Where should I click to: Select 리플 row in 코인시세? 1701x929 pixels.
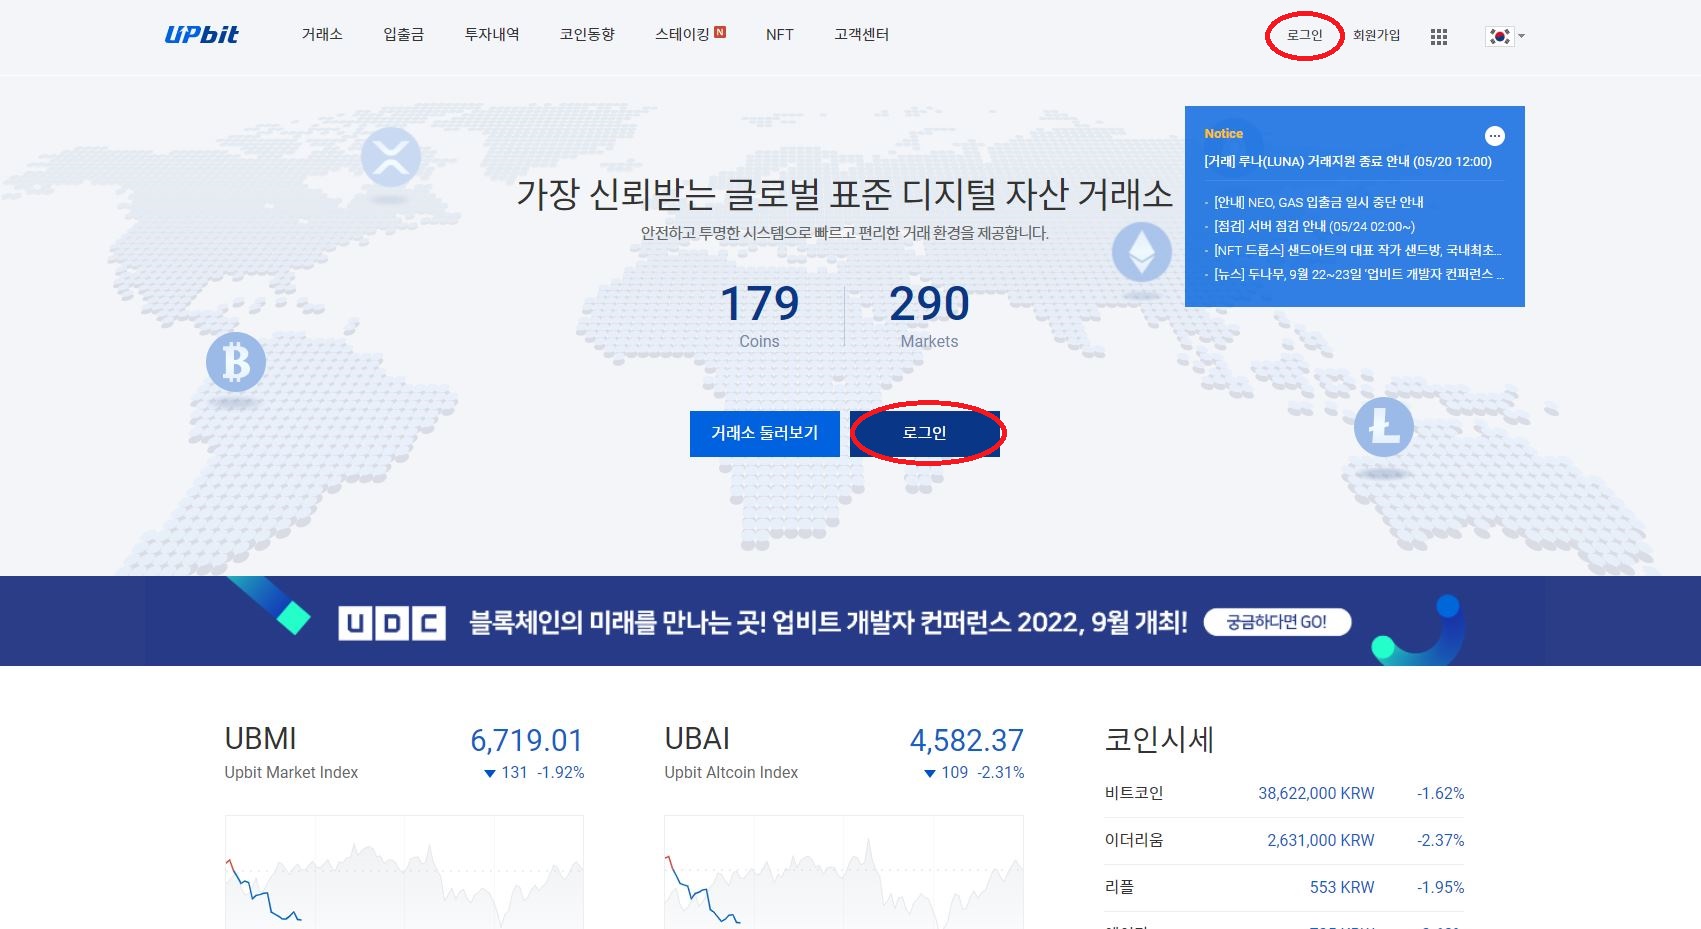tap(1284, 888)
